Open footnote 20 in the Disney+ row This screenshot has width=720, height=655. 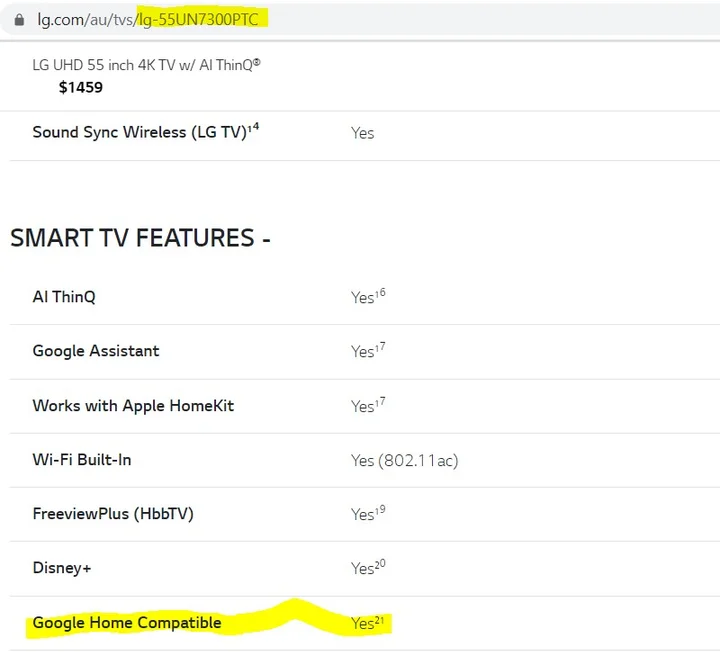[381, 563]
